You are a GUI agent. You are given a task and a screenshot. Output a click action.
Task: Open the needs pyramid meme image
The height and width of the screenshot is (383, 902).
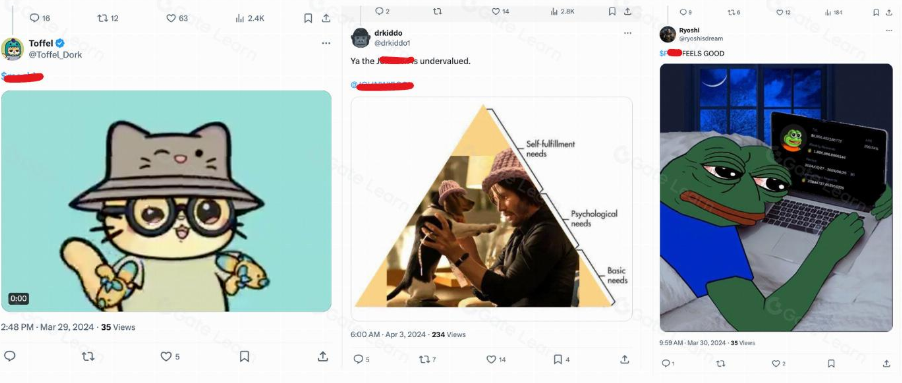click(x=492, y=208)
